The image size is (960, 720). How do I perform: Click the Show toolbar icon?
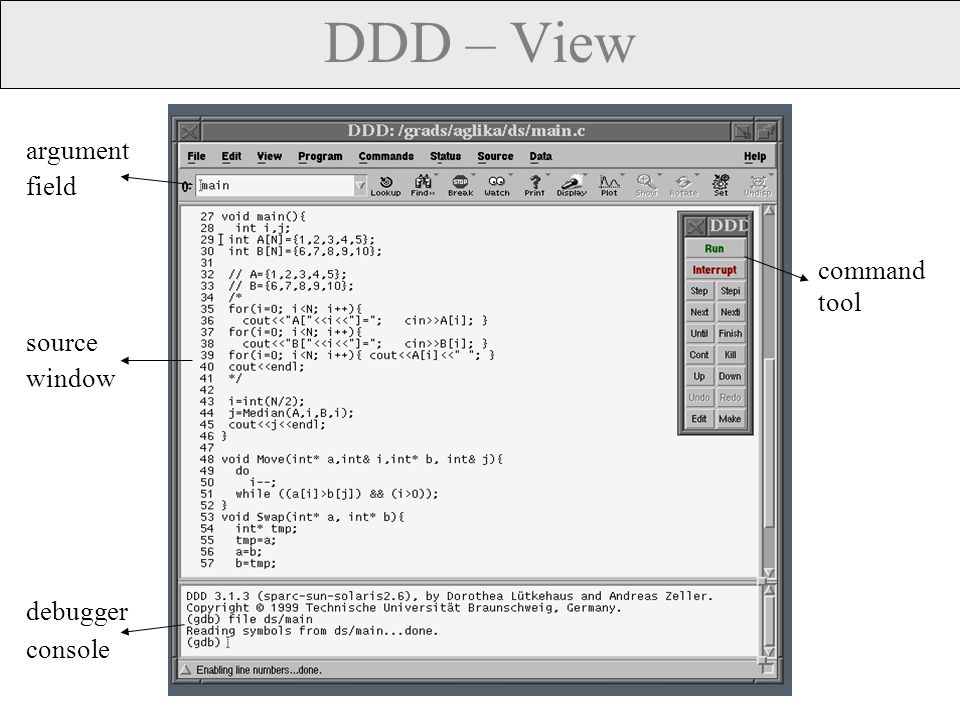click(x=646, y=186)
